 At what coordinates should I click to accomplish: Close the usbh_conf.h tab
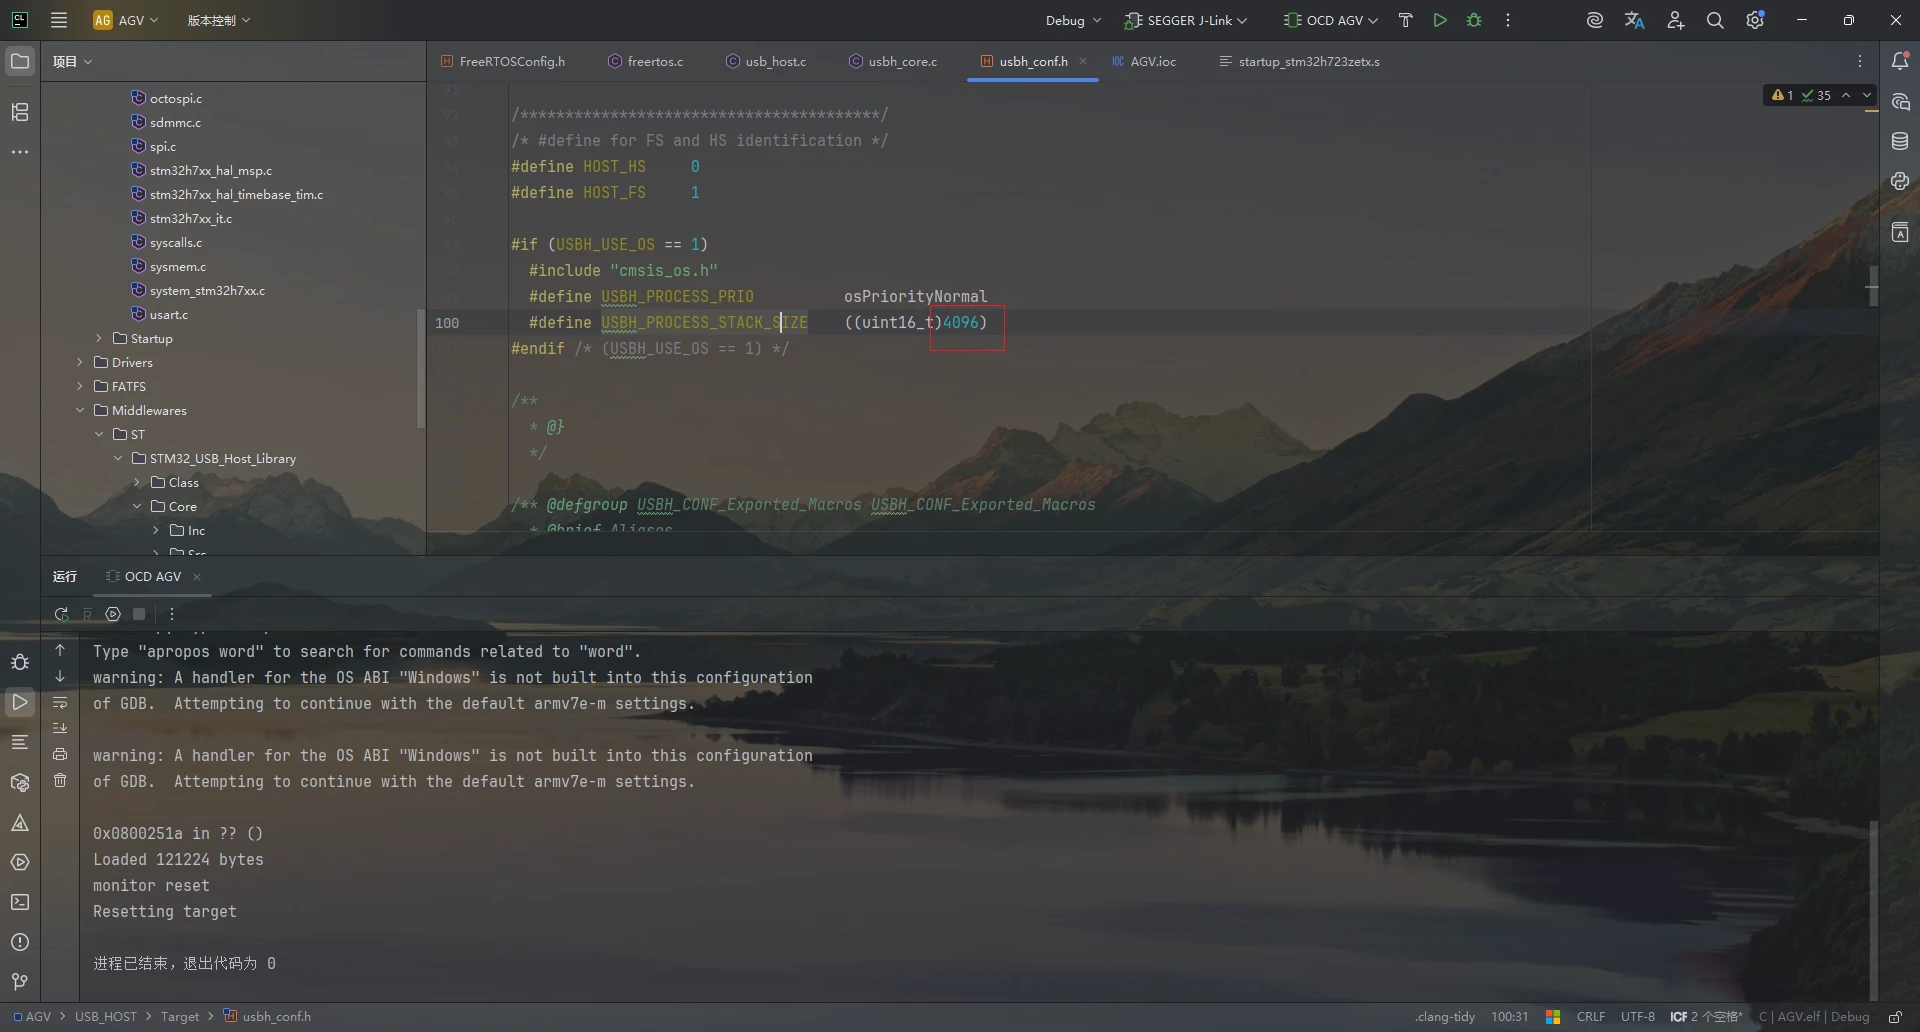pyautogui.click(x=1083, y=62)
